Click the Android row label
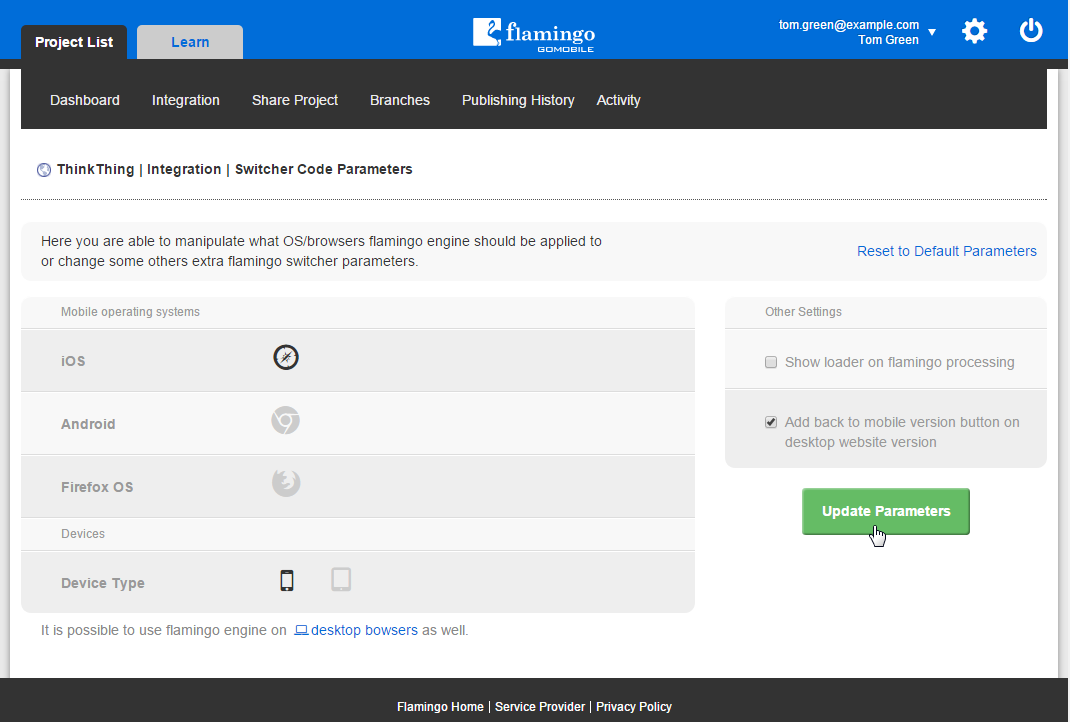Screen dimensions: 1070x722 click(x=88, y=424)
